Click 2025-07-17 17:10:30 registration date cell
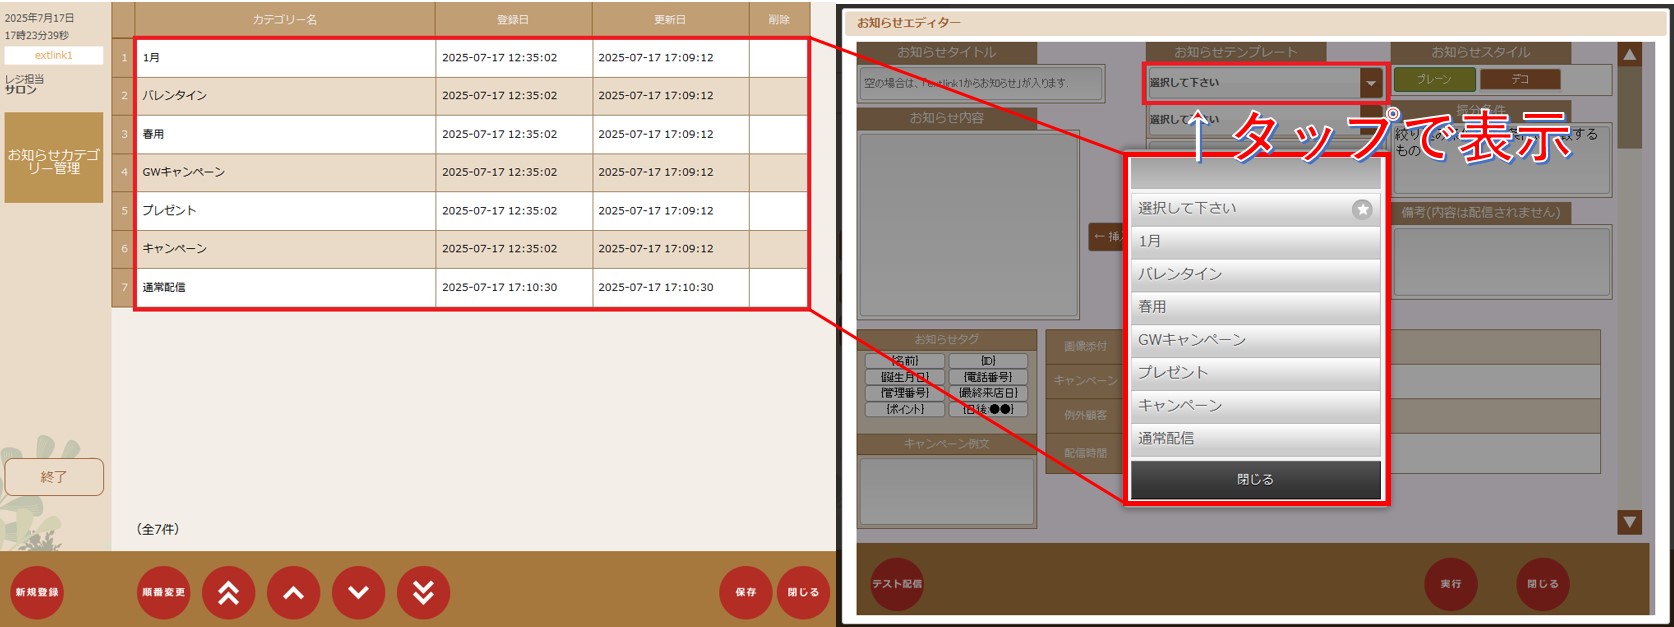Screen dimensions: 1674x627 513,287
